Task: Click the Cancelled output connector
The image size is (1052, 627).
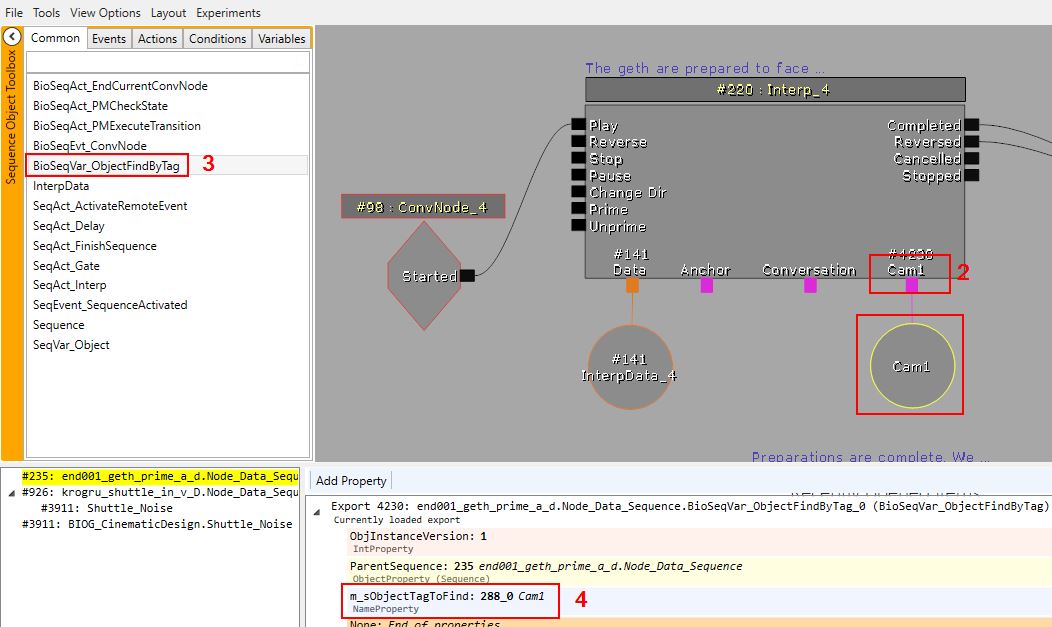Action: point(971,158)
